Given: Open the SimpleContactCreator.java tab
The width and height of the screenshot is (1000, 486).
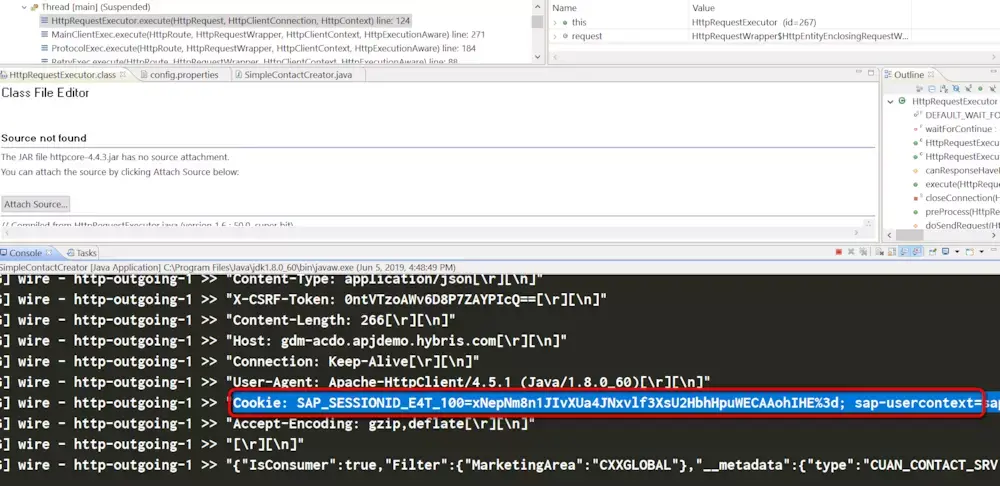Looking at the screenshot, I should point(293,75).
